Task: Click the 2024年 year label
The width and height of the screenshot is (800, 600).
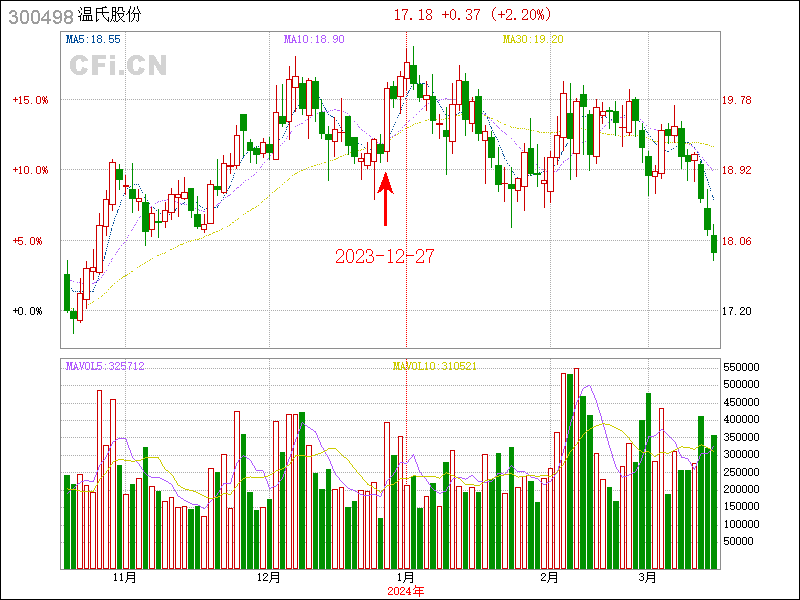Action: click(405, 591)
